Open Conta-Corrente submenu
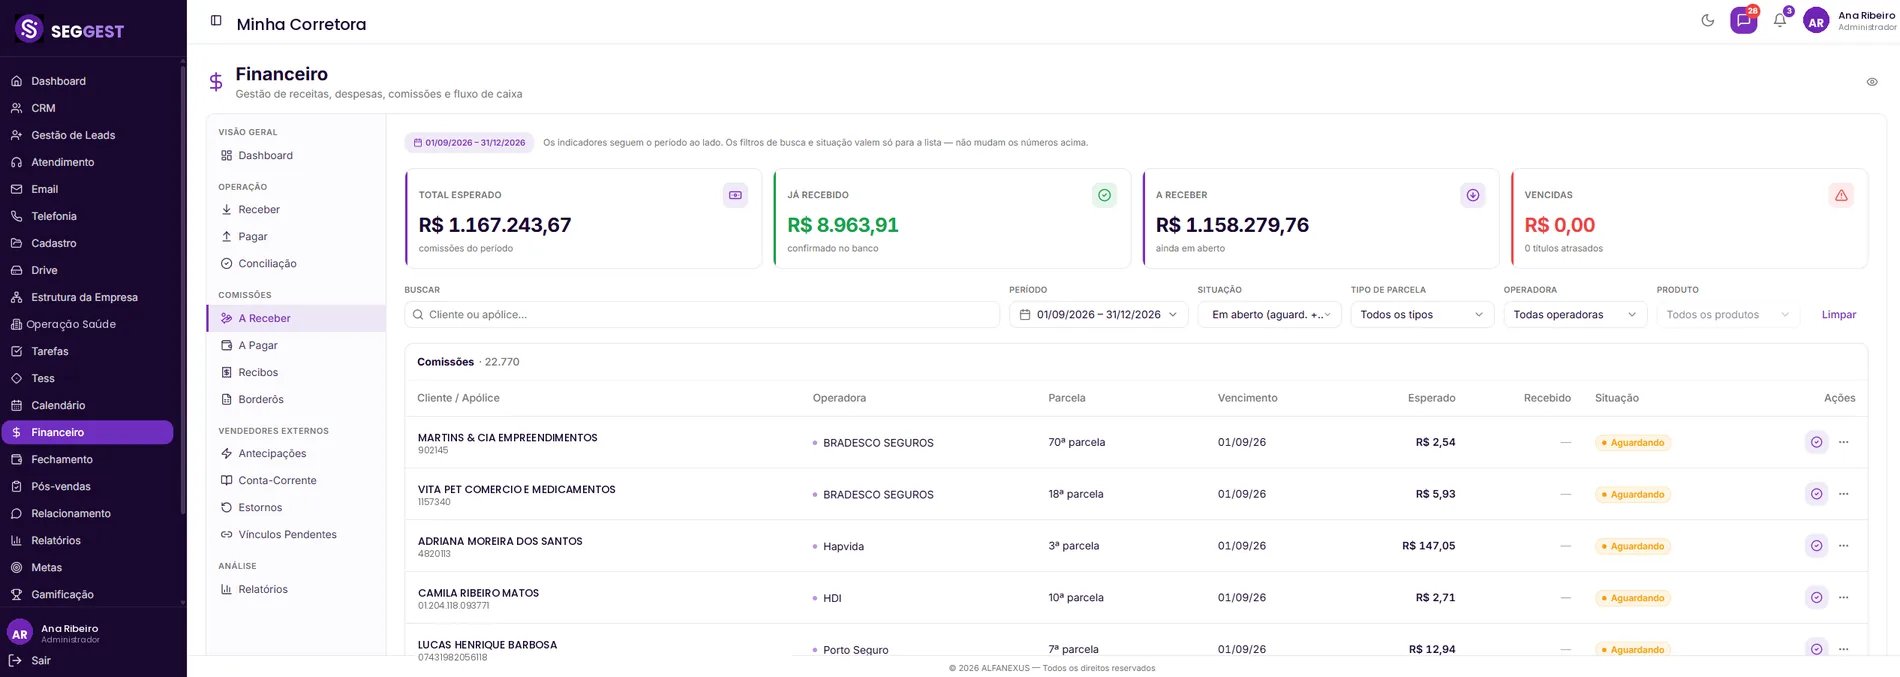 pos(296,480)
